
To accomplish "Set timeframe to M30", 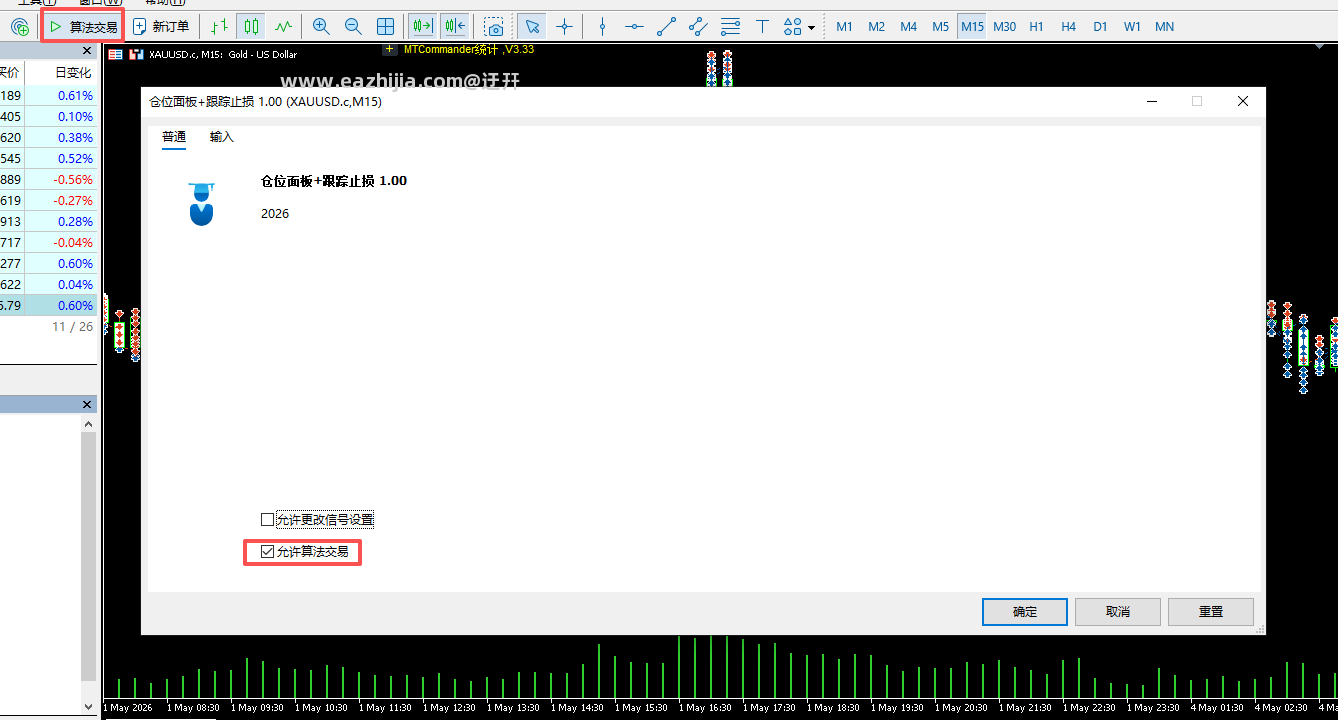I will (1005, 27).
